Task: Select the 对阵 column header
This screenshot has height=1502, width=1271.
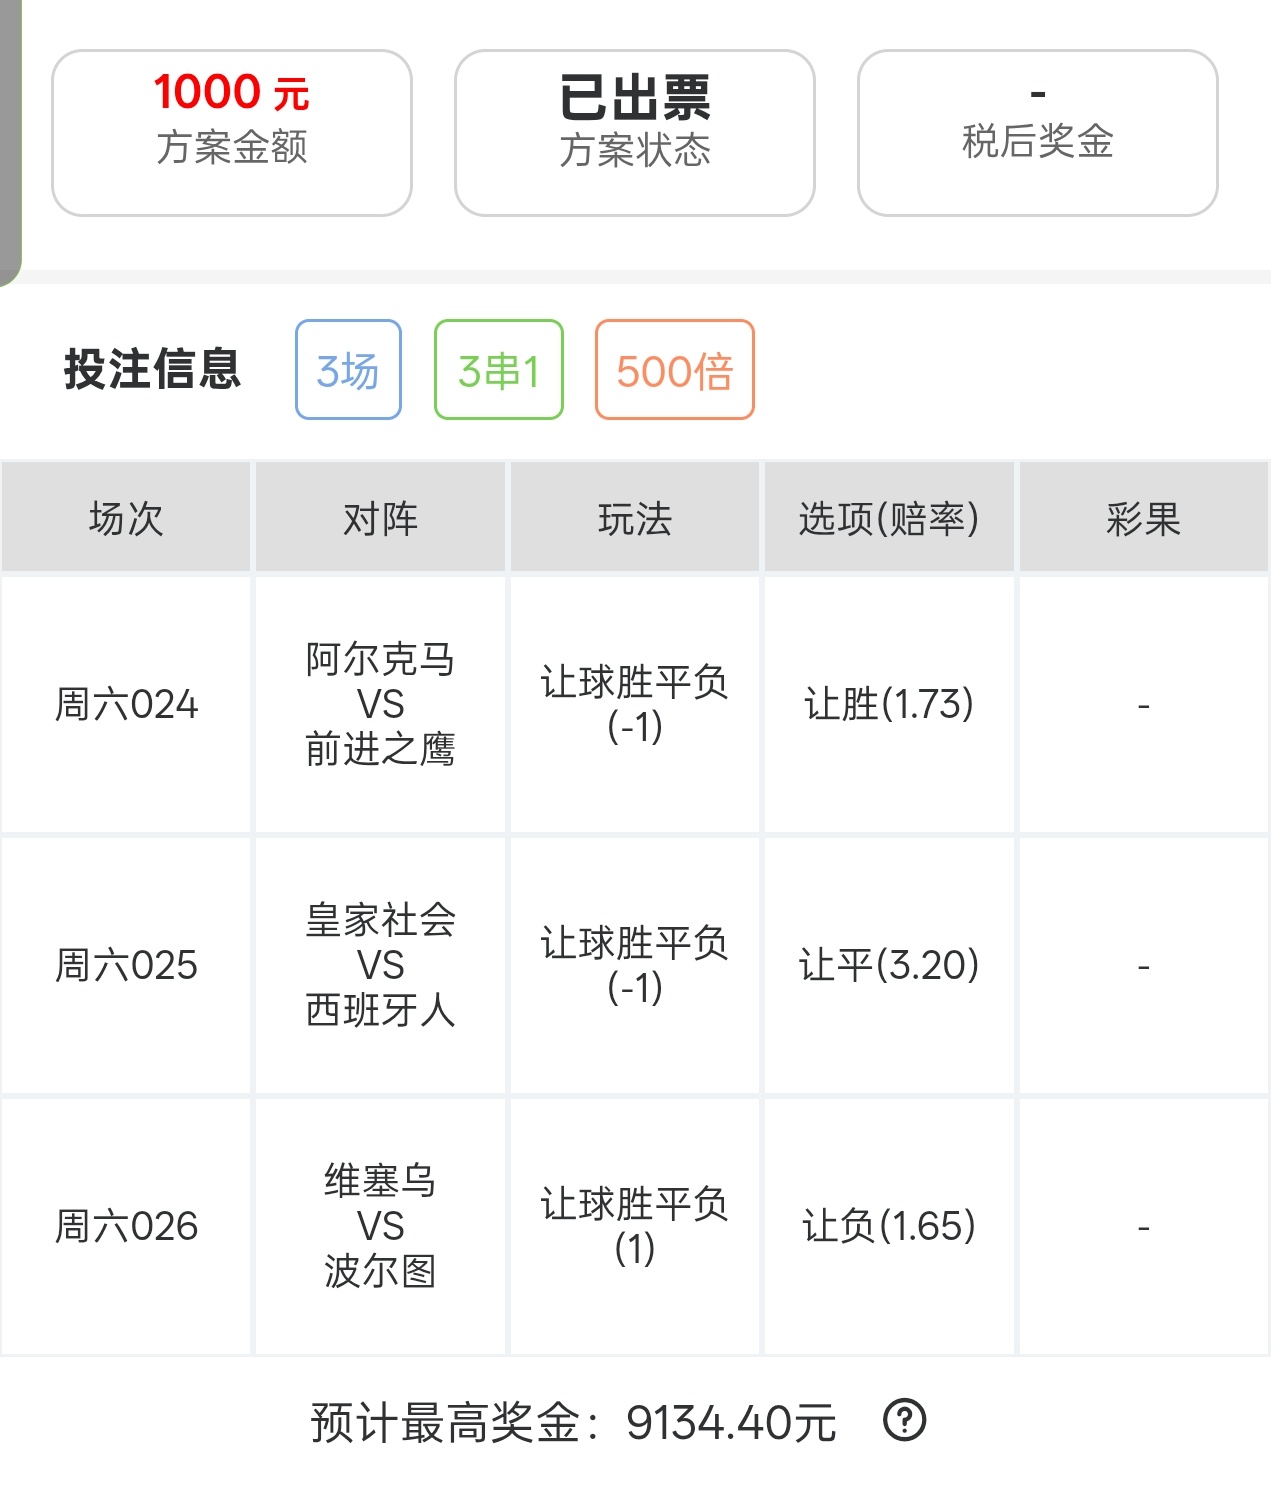Action: coord(380,518)
